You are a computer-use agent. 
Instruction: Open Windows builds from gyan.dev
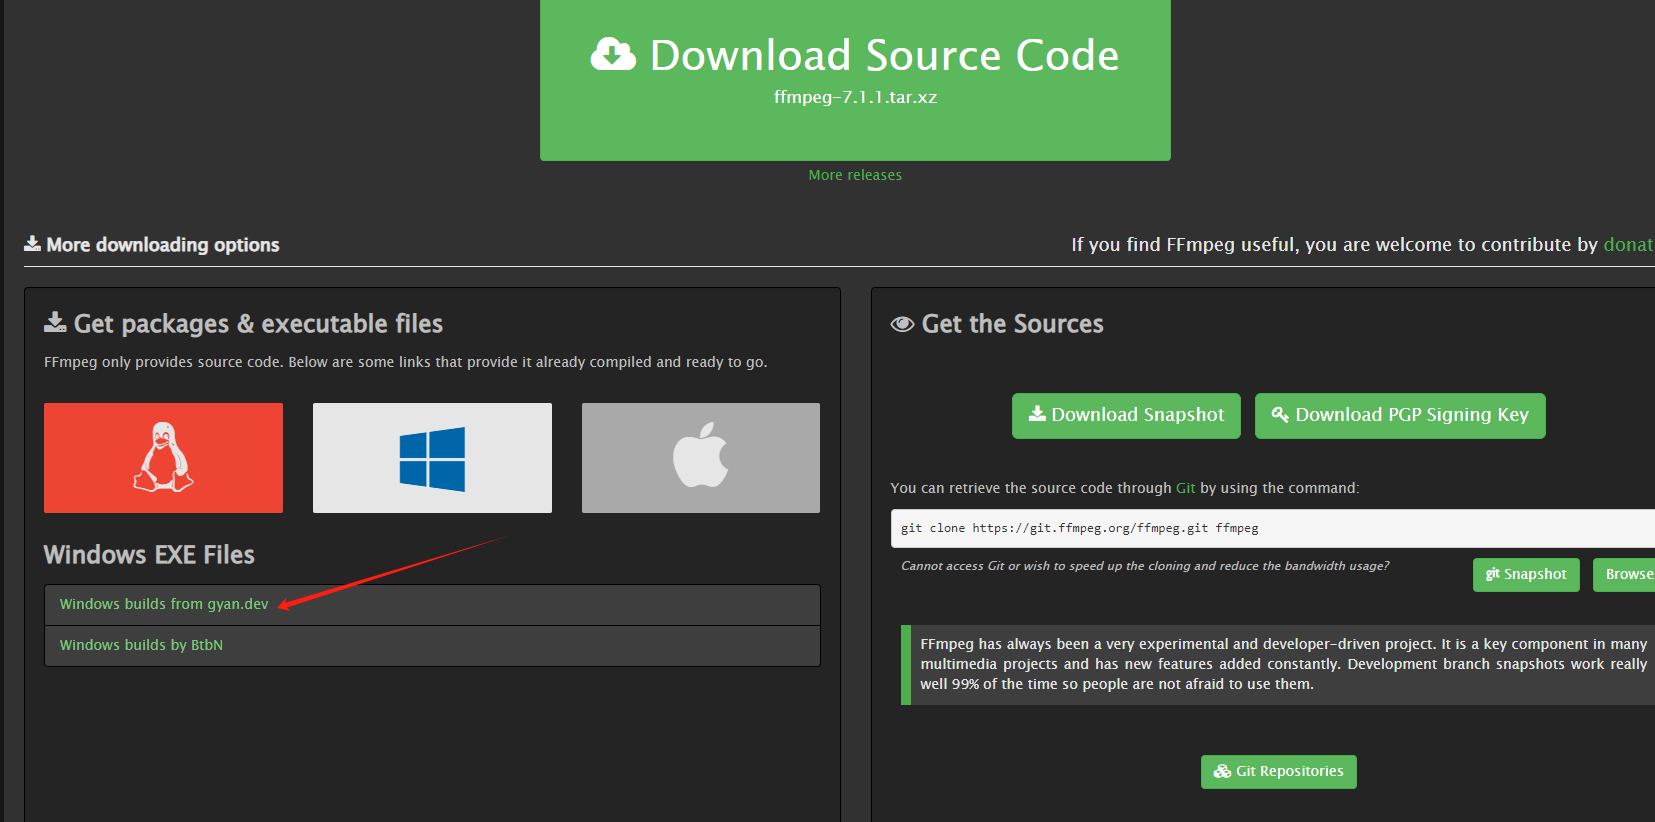164,604
